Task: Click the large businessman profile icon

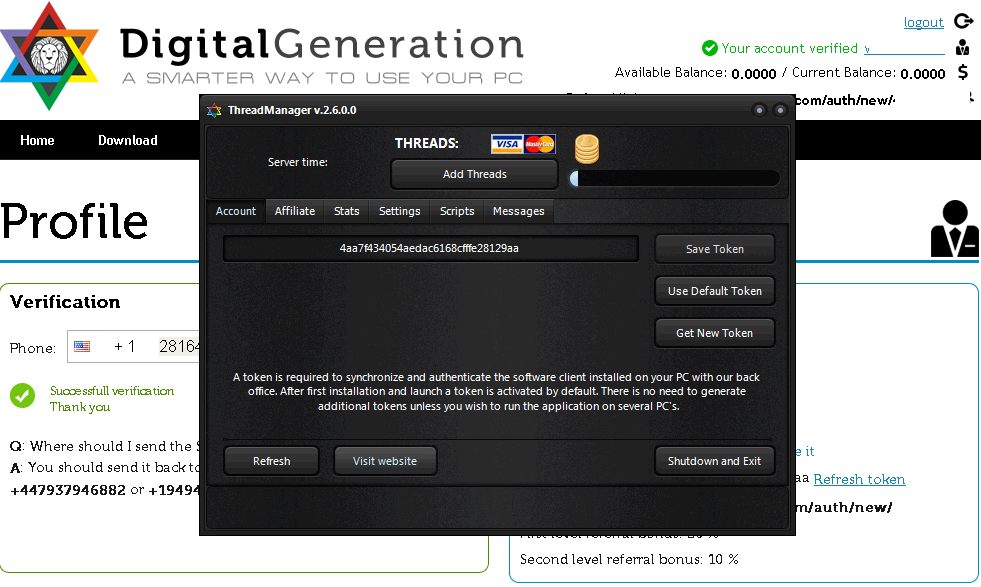Action: coord(955,228)
